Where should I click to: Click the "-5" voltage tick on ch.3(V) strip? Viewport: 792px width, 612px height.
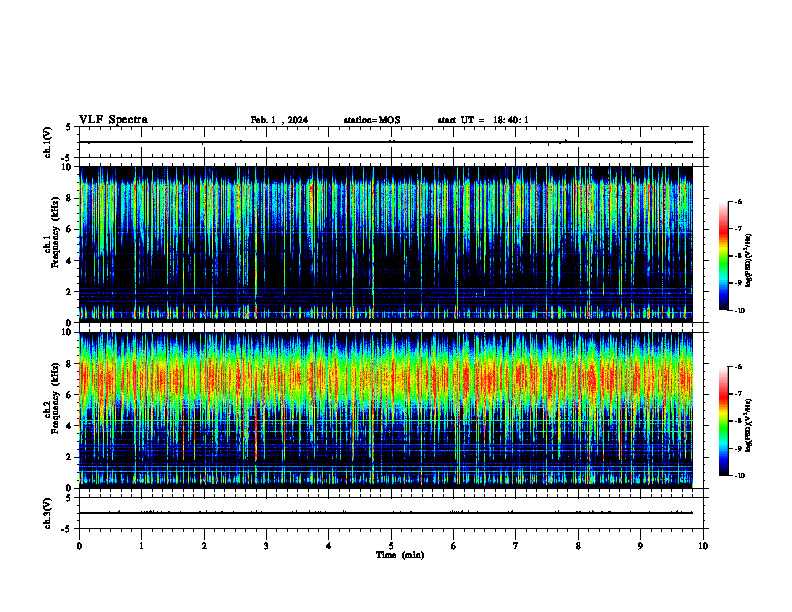(x=67, y=529)
